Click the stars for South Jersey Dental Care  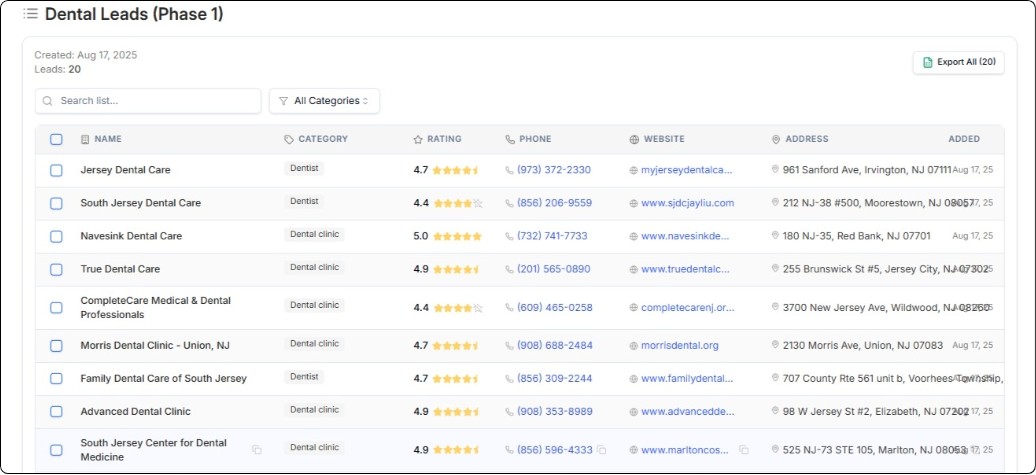tap(457, 203)
